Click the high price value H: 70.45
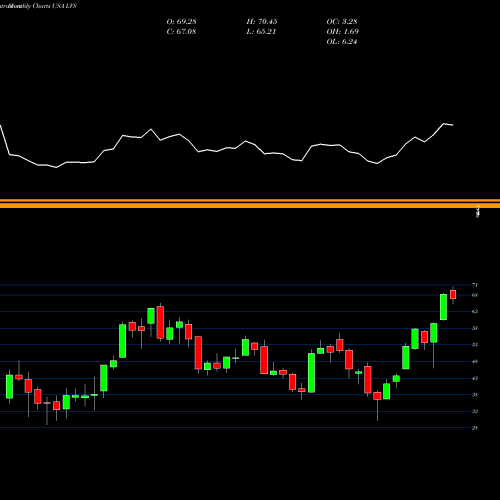Viewport: 500px width, 500px height. coord(262,22)
